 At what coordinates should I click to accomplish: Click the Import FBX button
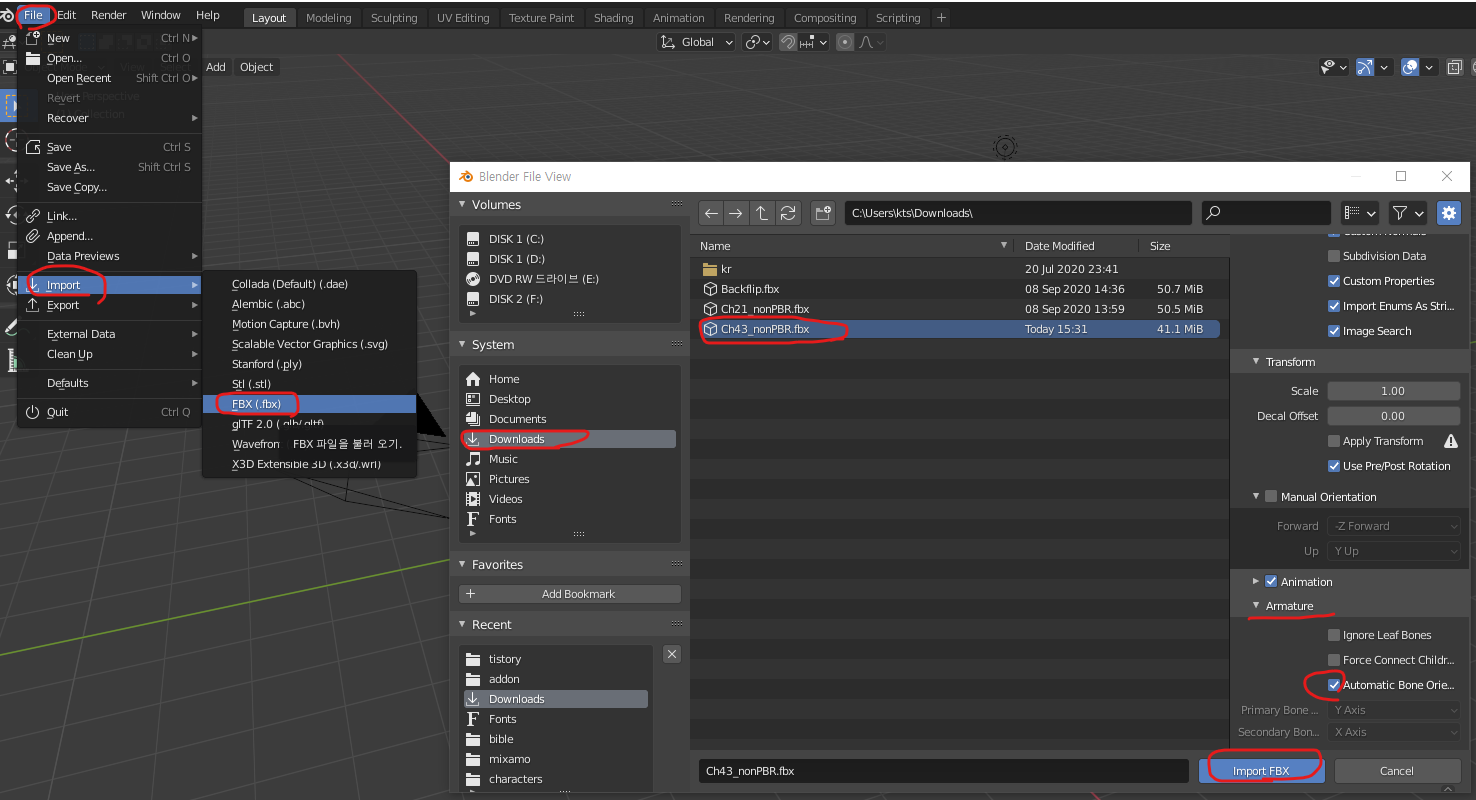[x=1261, y=771]
